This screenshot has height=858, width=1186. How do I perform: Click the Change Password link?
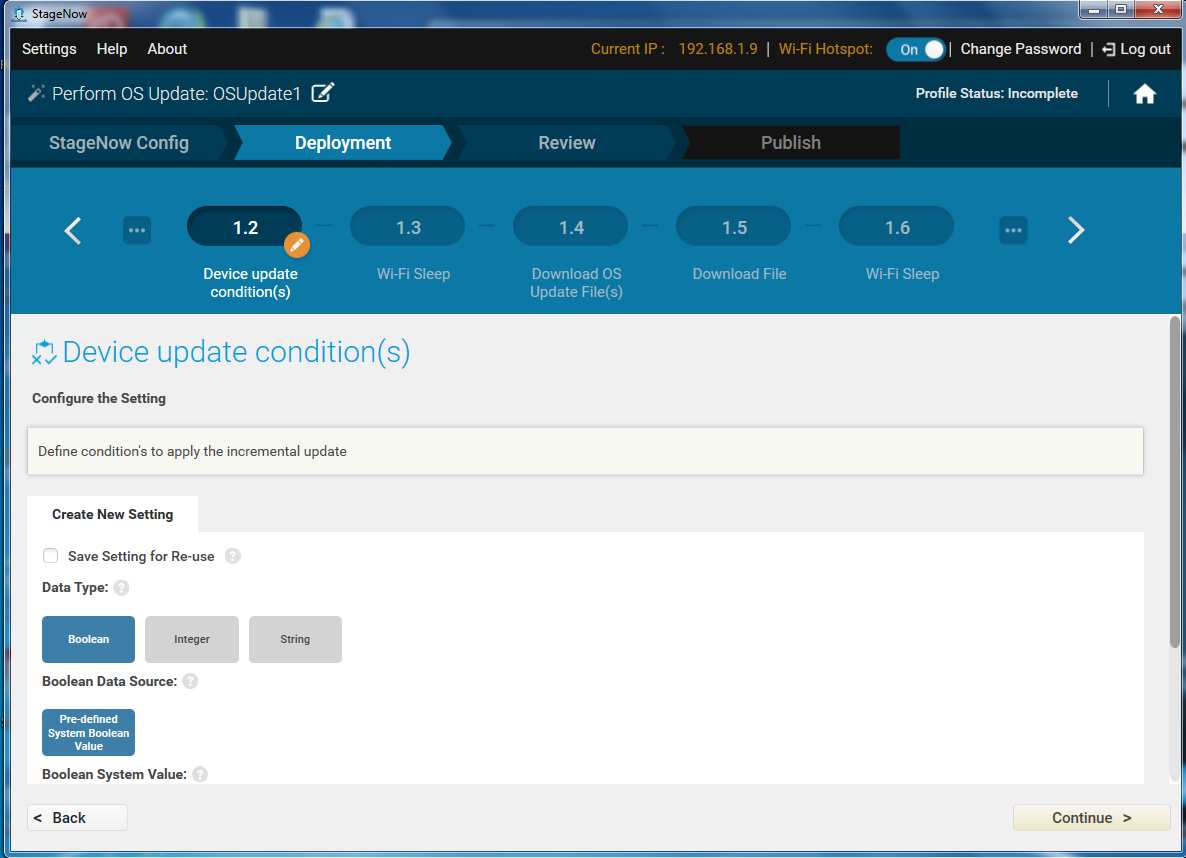click(1020, 49)
